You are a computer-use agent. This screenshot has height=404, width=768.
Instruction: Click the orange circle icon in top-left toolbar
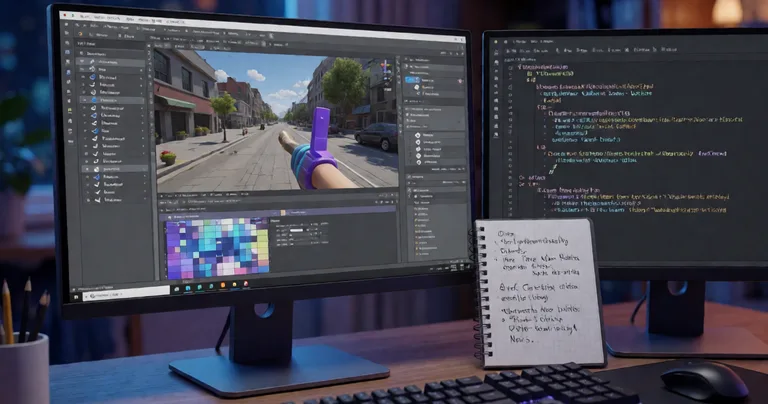click(x=80, y=33)
